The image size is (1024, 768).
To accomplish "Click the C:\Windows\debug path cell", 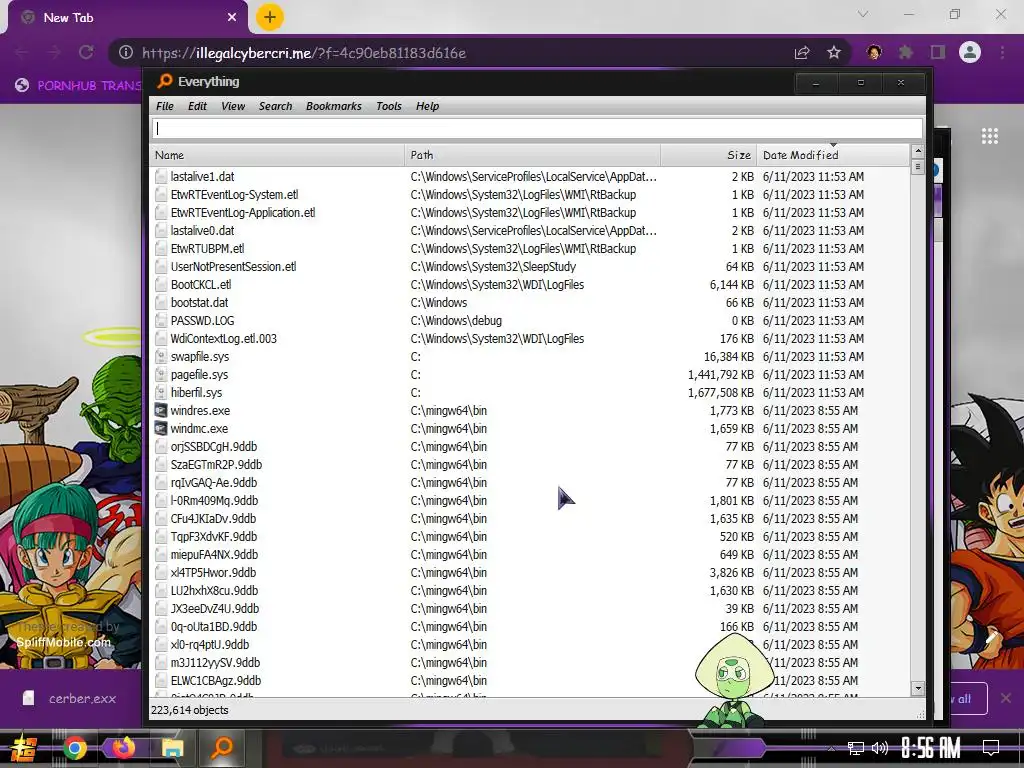I will (x=456, y=321).
